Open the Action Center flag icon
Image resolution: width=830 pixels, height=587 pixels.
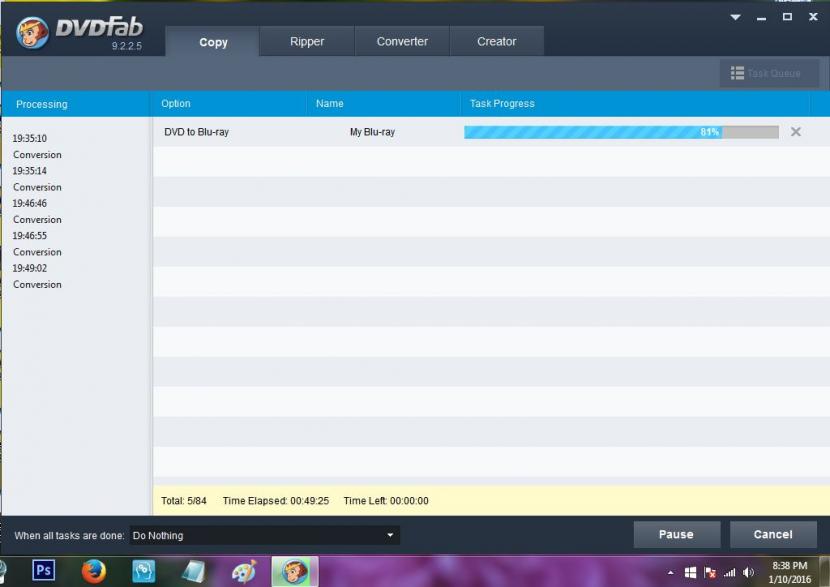point(710,572)
